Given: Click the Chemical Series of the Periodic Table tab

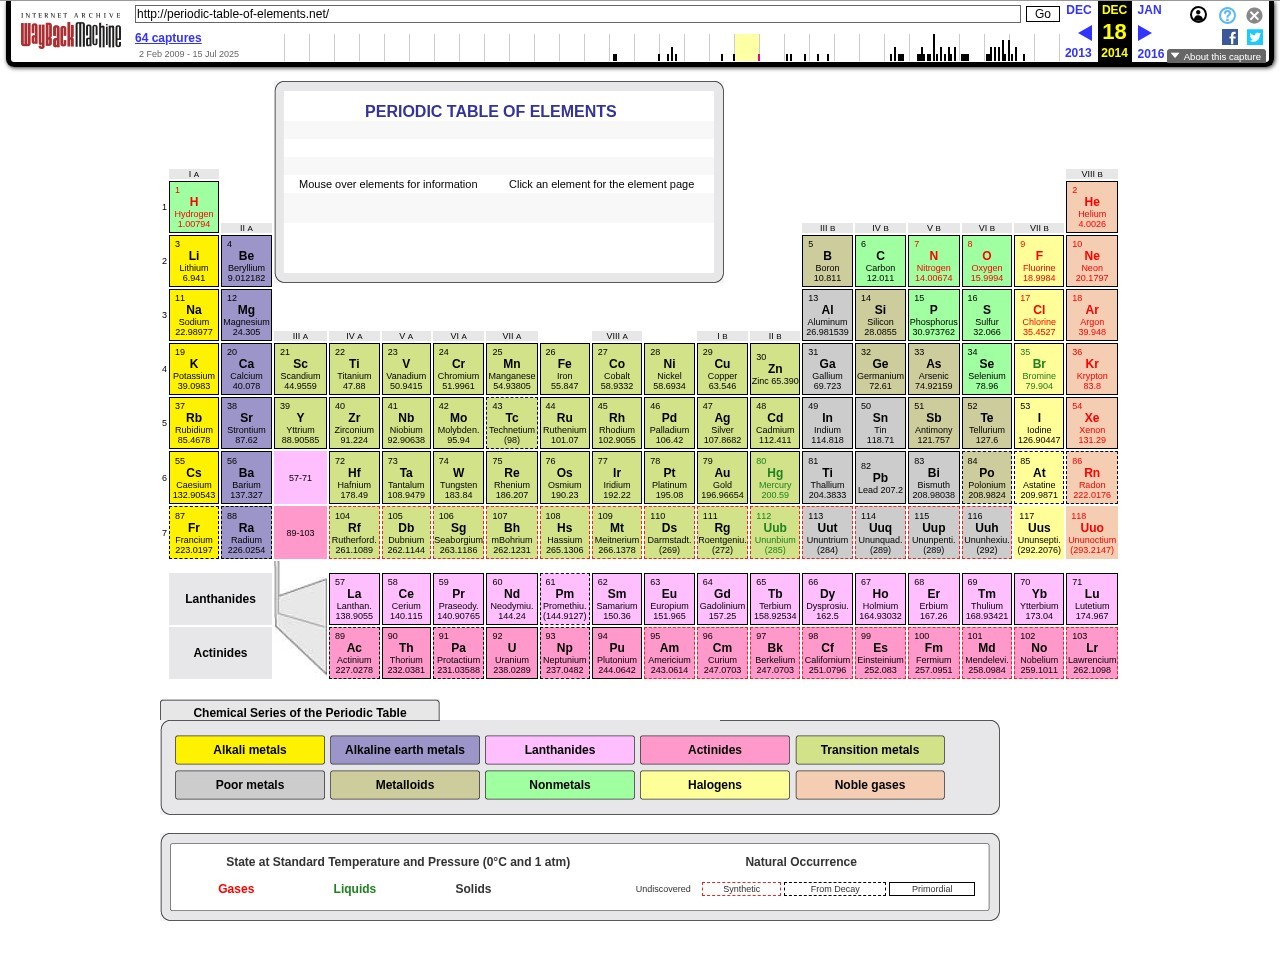Looking at the screenshot, I should pyautogui.click(x=300, y=712).
